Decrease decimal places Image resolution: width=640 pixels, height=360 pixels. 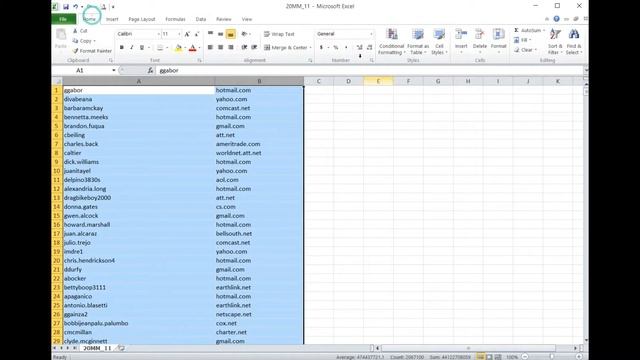pyautogui.click(x=369, y=48)
